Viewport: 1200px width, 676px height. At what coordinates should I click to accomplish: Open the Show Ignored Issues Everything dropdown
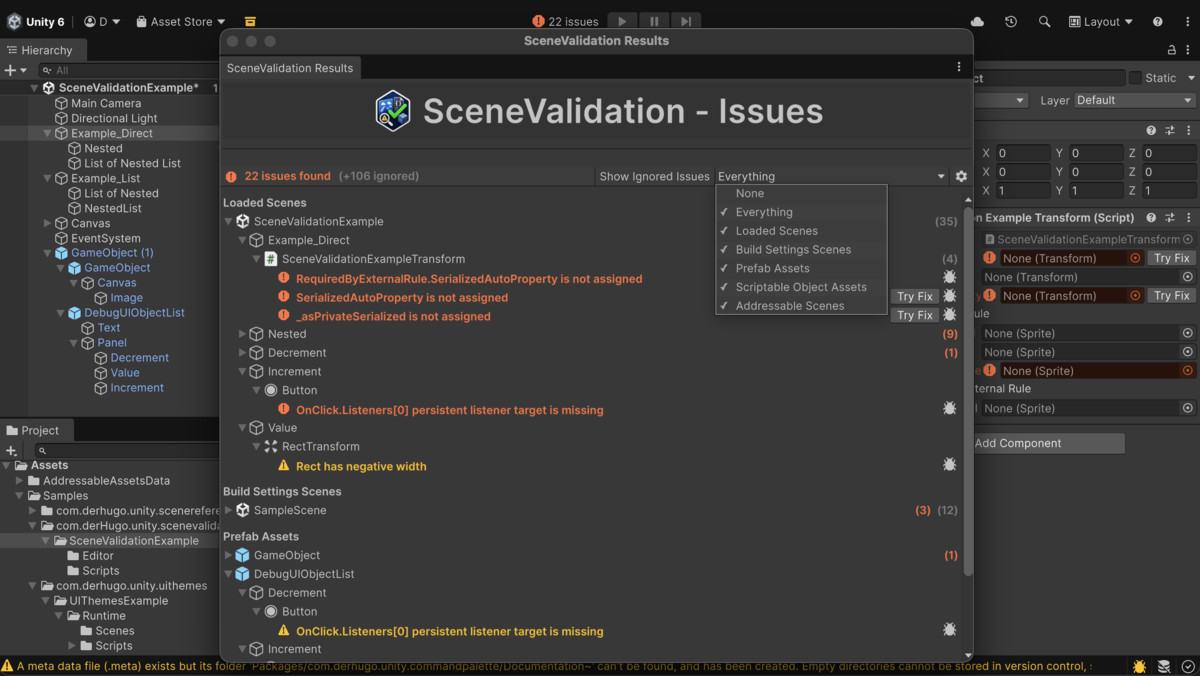click(831, 176)
